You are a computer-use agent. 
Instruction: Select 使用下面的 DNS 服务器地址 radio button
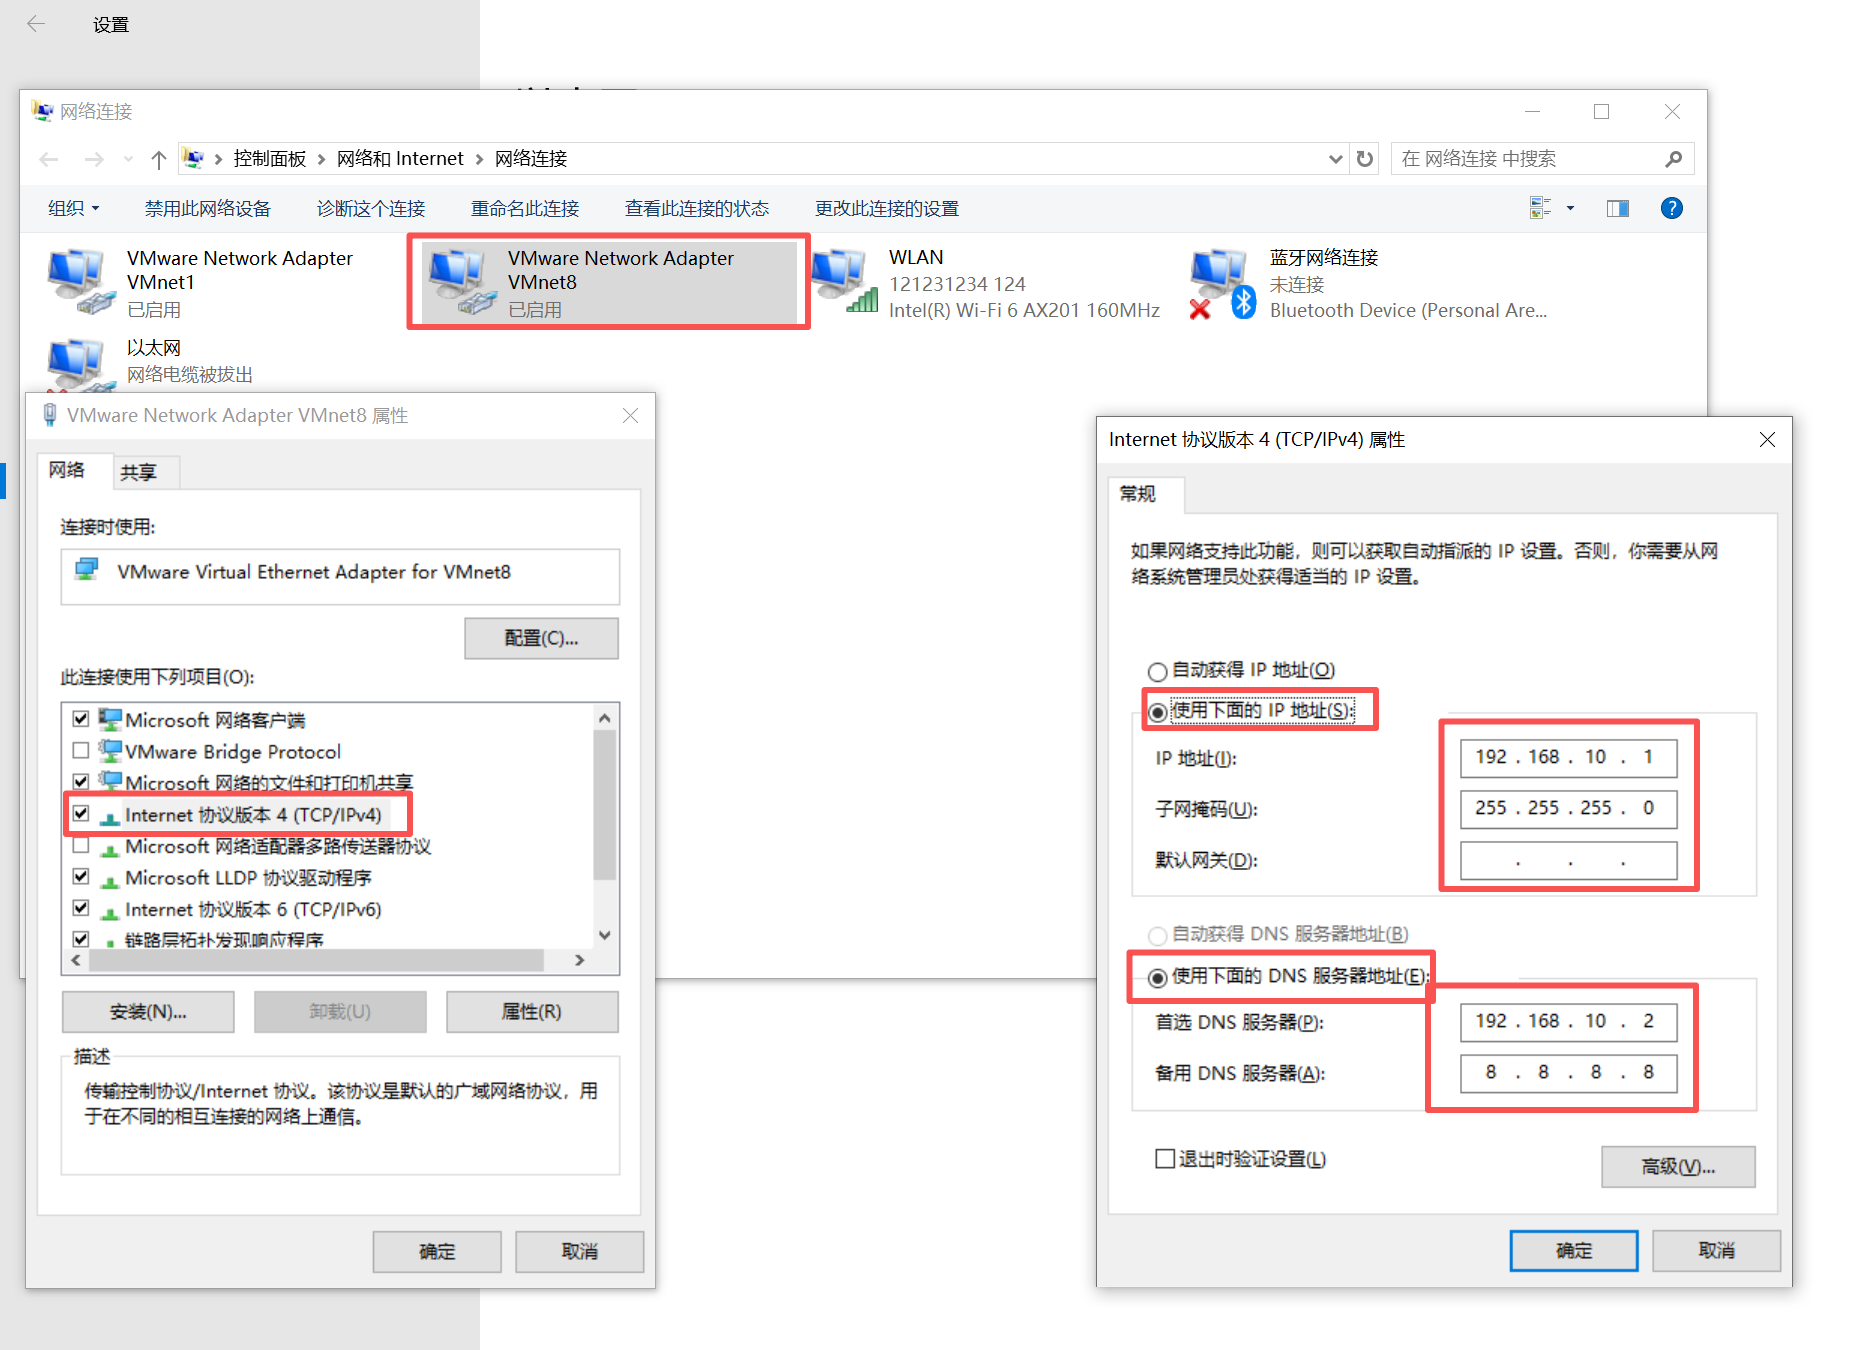click(x=1157, y=977)
